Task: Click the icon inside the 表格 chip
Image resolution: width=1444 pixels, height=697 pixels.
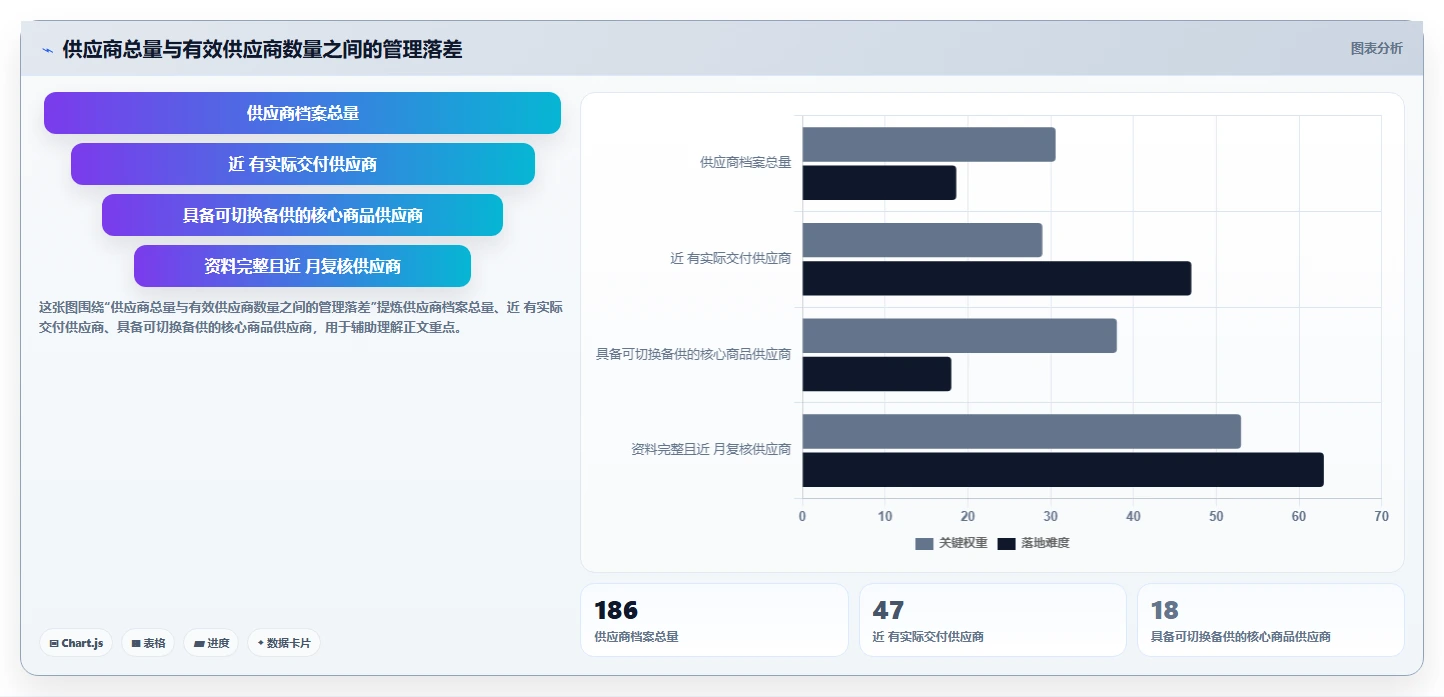Action: (136, 643)
